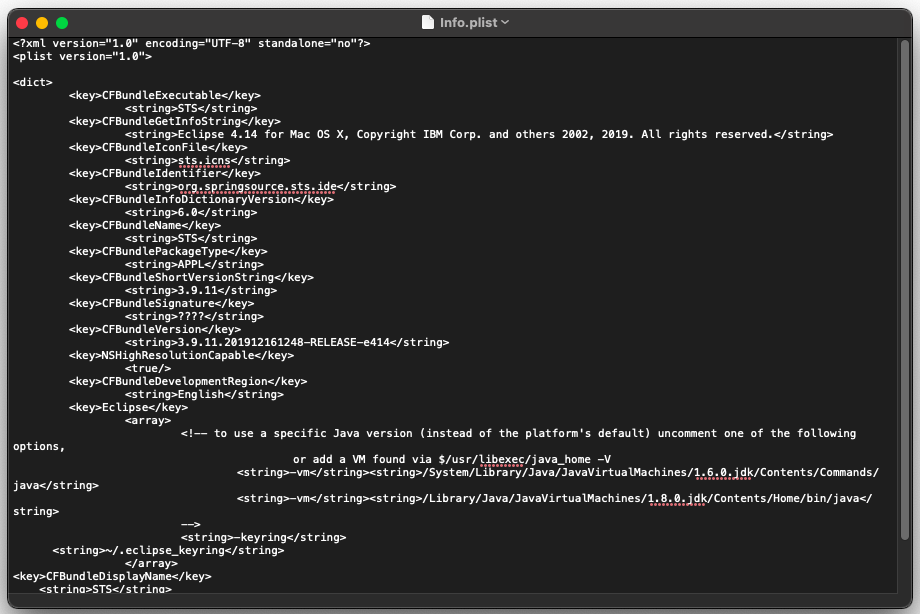920x614 pixels.
Task: Click the NSHighResolutionCapable key line
Action: [x=181, y=355]
